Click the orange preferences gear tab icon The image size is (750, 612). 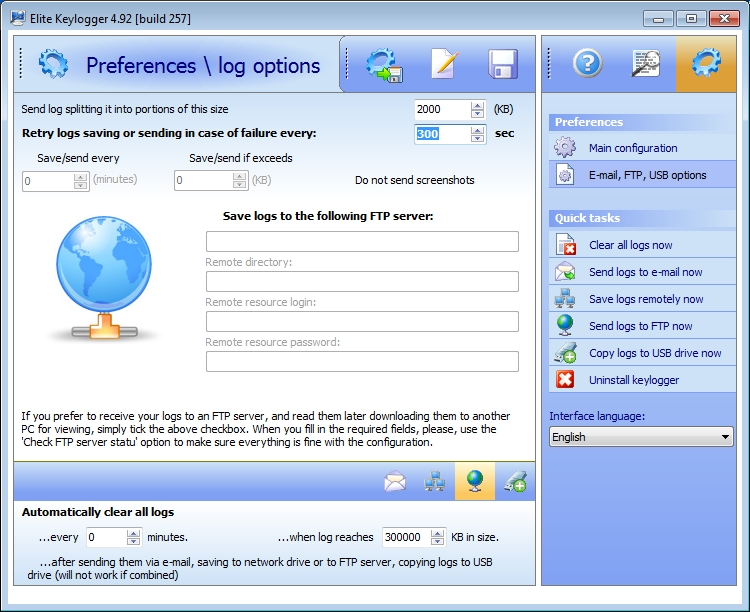tap(705, 64)
